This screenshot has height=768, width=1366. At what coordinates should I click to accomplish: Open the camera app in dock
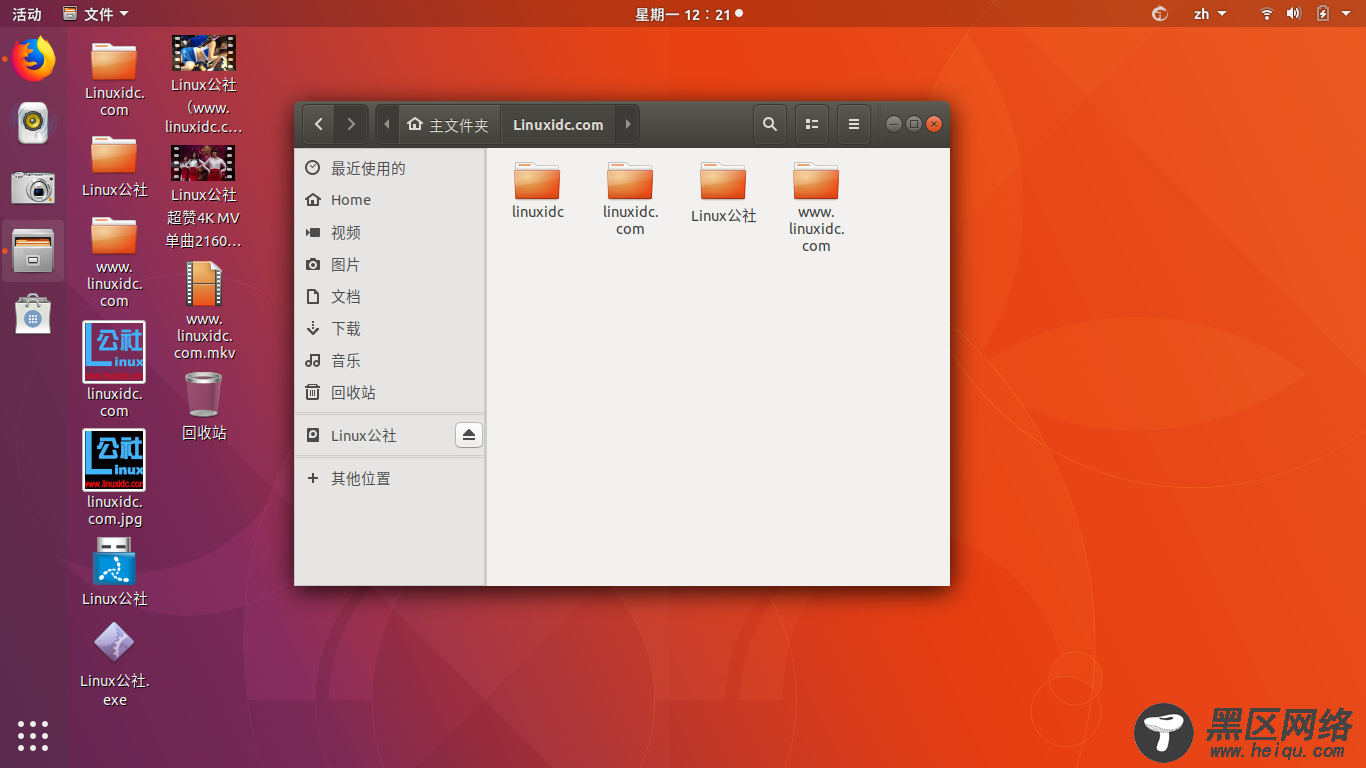(33, 187)
